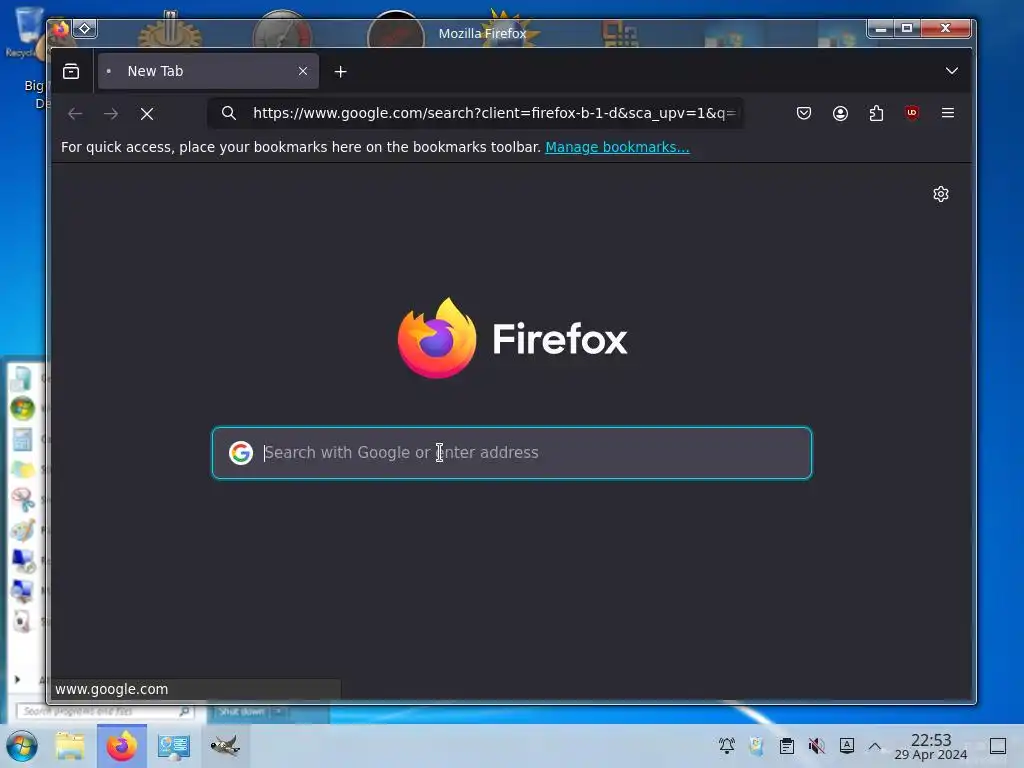Viewport: 1024px width, 768px height.
Task: Open the Start menu orb
Action: pyautogui.click(x=22, y=746)
